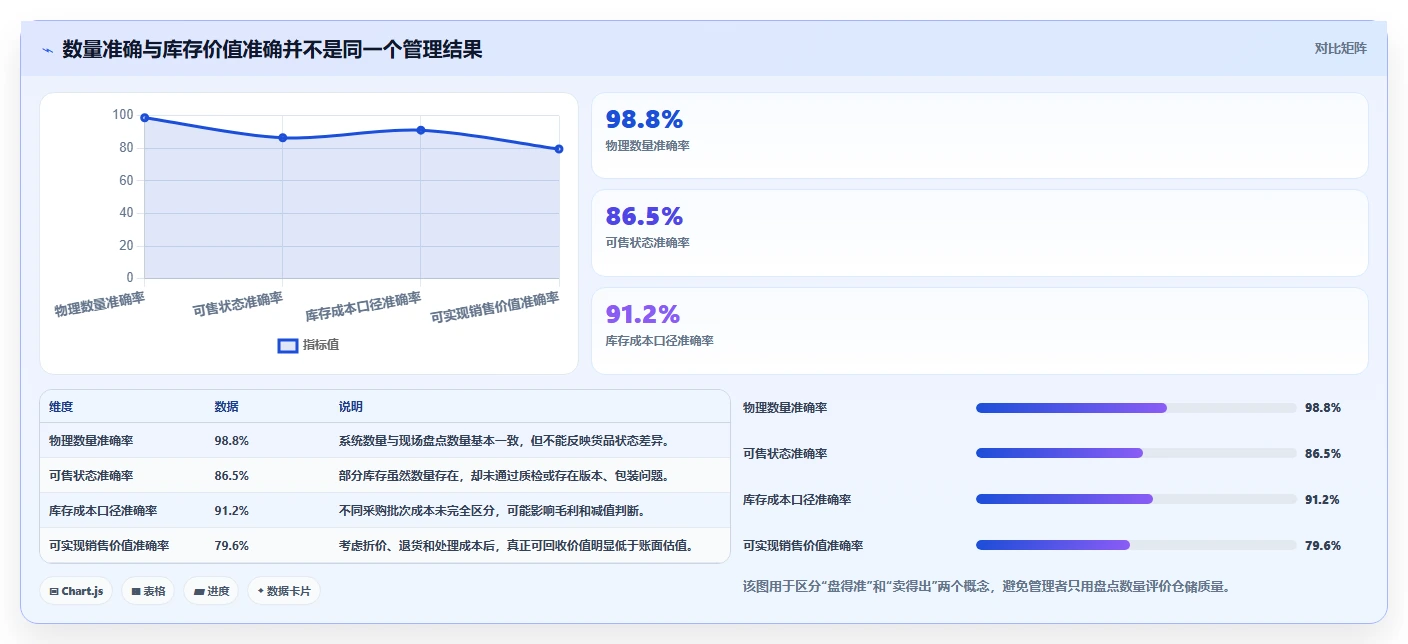Click the footnote text starting 该图用于区分

[x=986, y=586]
